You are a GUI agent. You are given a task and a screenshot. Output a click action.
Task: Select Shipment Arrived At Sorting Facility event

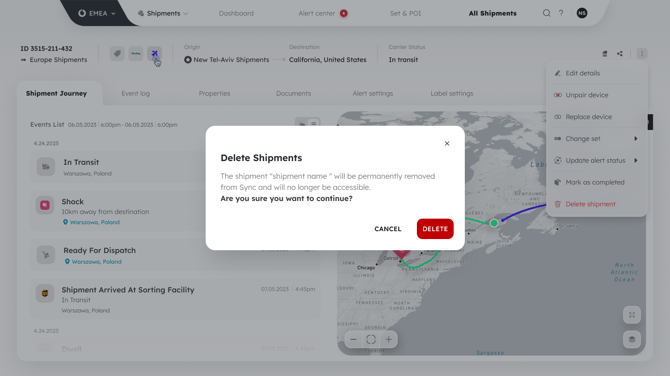175,299
